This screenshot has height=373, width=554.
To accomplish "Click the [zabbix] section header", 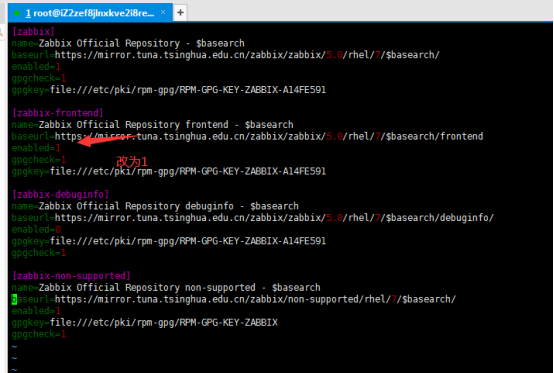I will point(33,31).
